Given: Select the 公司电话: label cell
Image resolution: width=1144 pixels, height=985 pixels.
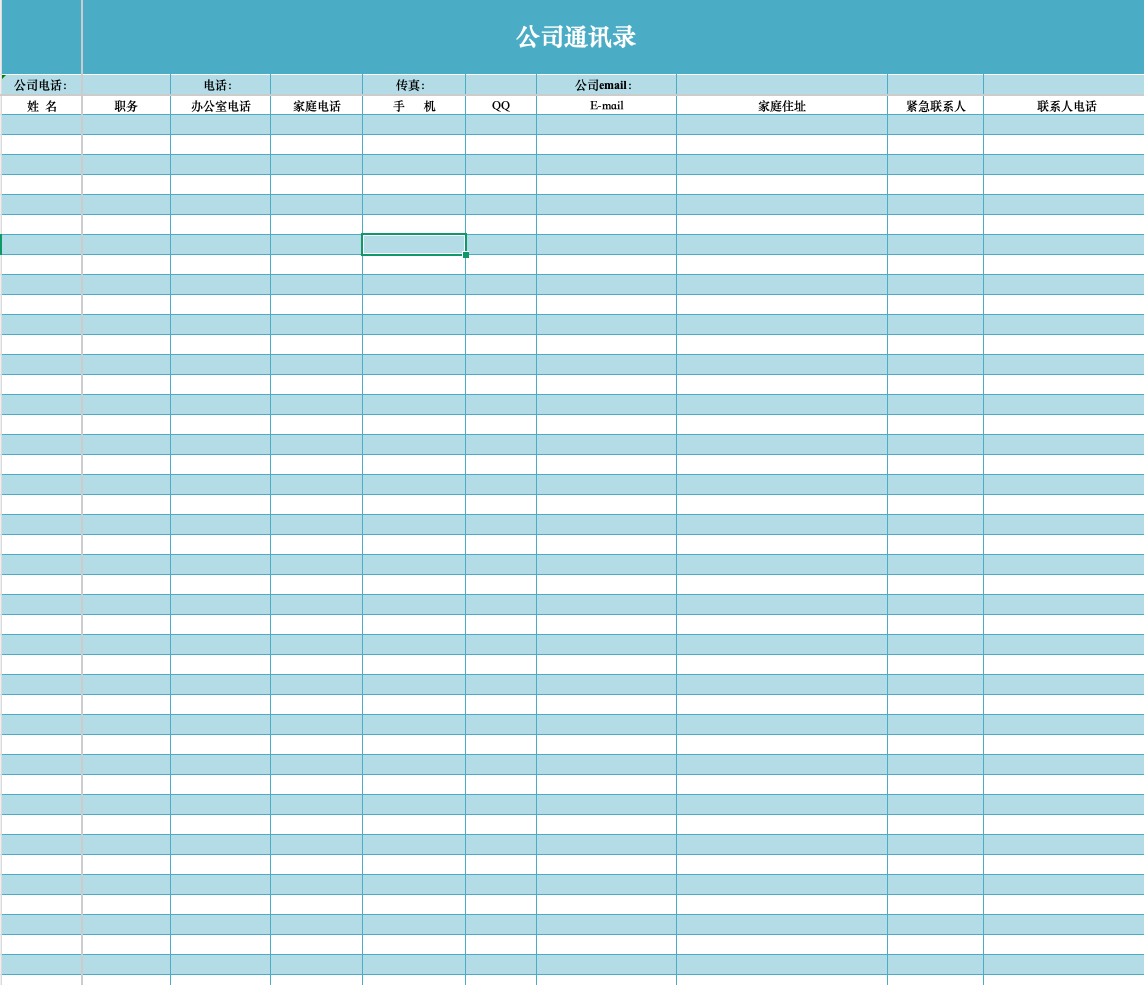Looking at the screenshot, I should 41,85.
